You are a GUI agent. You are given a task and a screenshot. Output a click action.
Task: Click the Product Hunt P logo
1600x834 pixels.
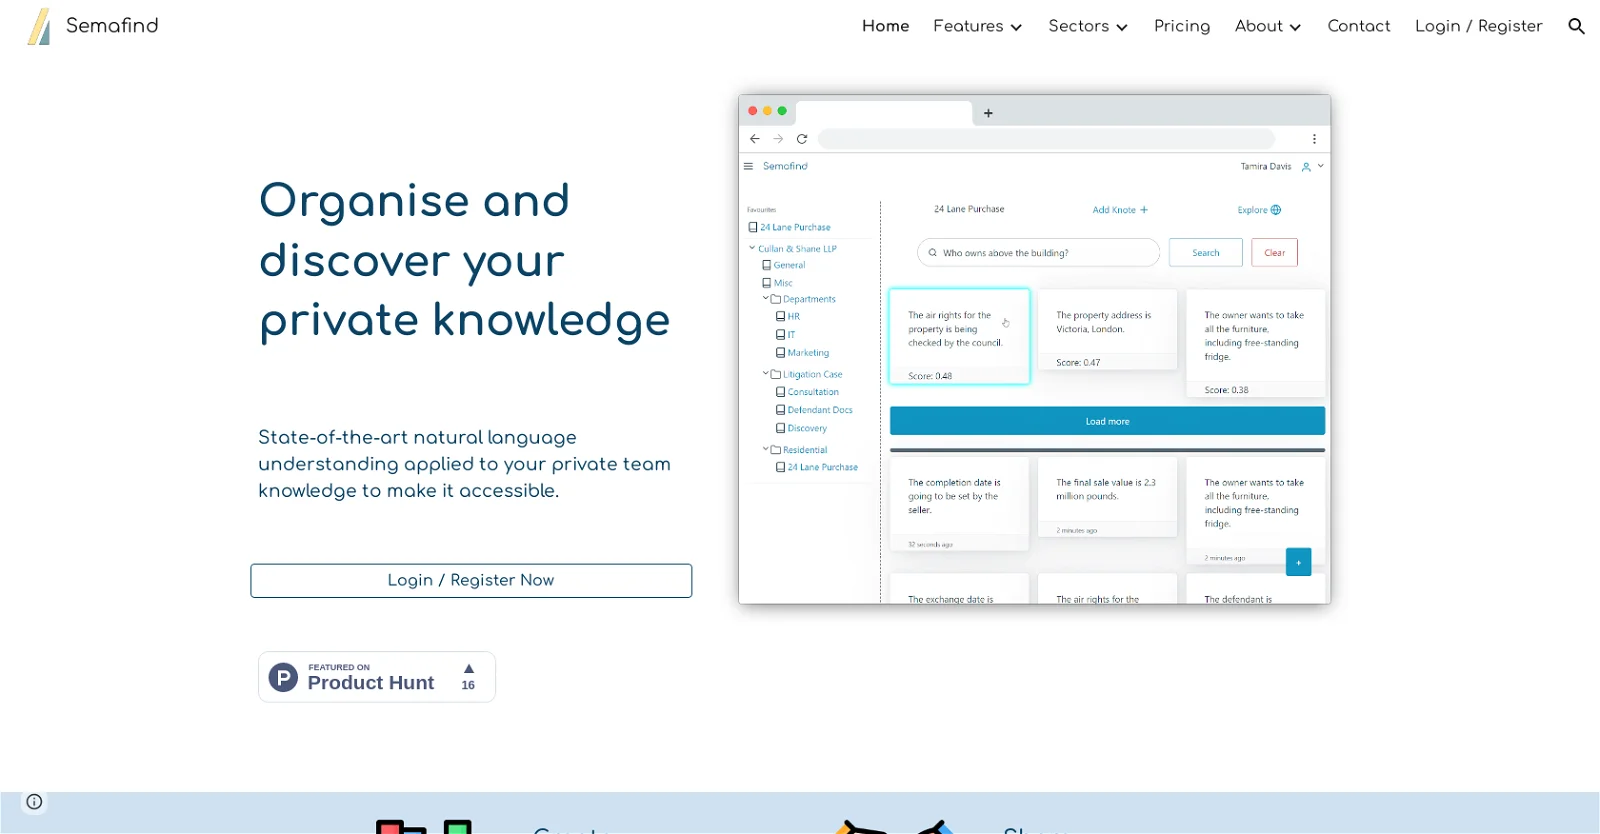pos(284,678)
